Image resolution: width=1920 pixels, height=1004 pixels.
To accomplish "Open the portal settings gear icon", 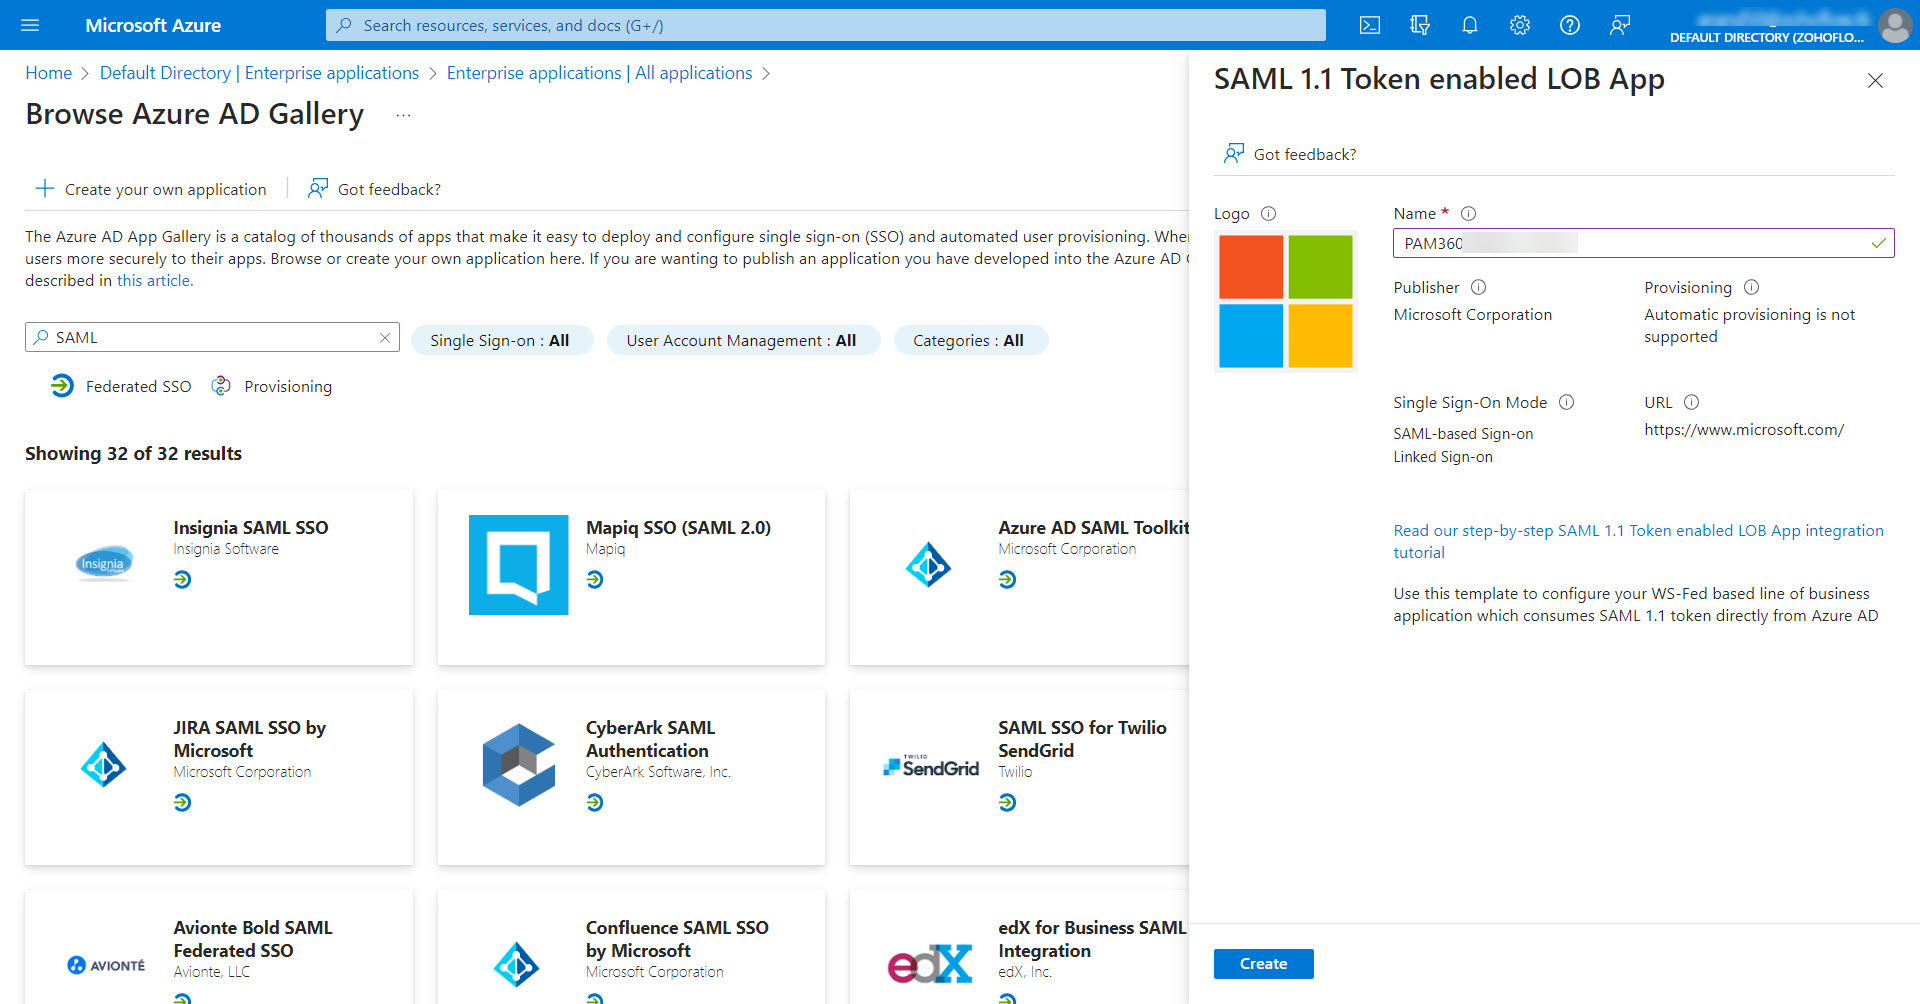I will pos(1520,25).
